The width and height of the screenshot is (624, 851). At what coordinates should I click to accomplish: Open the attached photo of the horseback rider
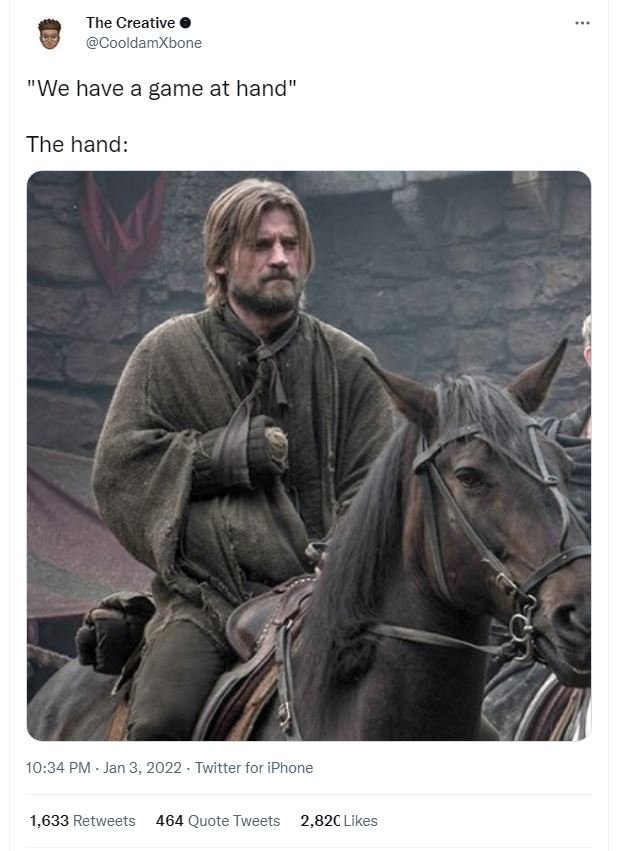pyautogui.click(x=309, y=456)
